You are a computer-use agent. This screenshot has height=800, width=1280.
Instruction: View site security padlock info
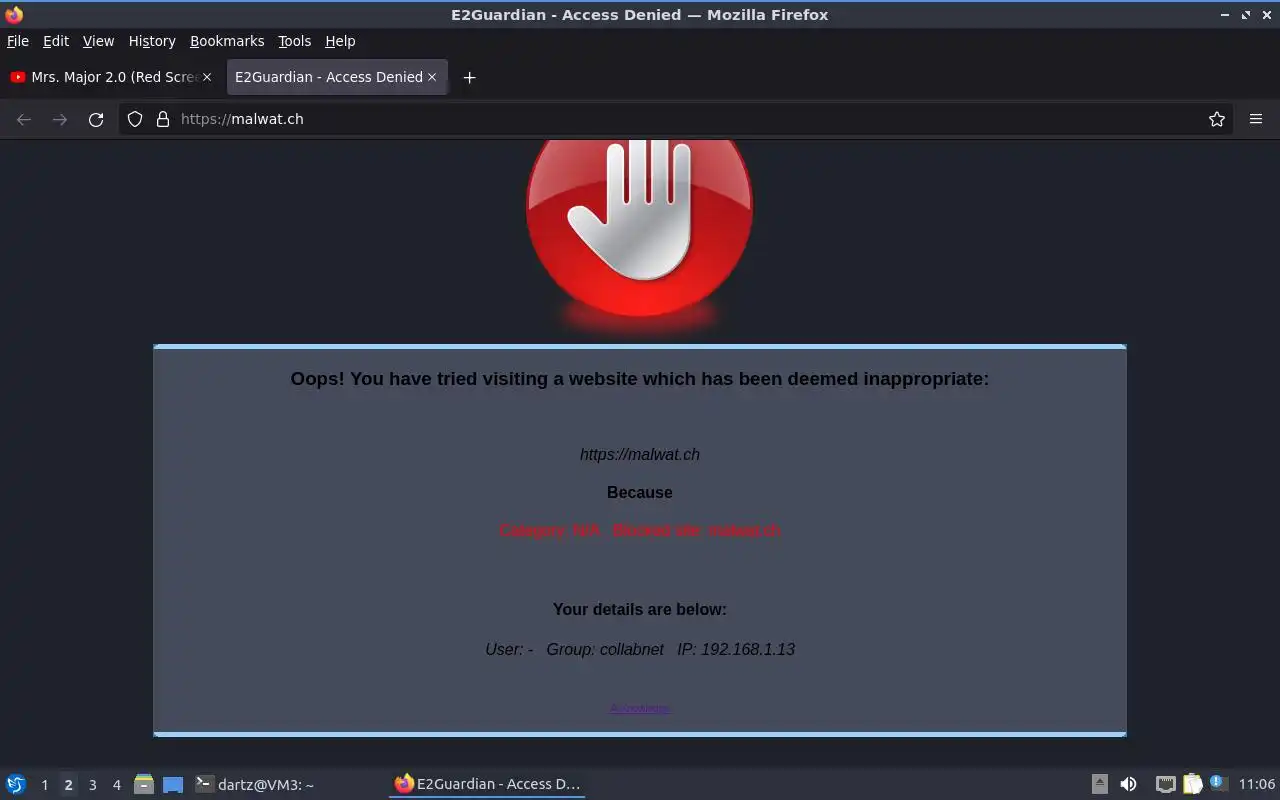pos(163,119)
